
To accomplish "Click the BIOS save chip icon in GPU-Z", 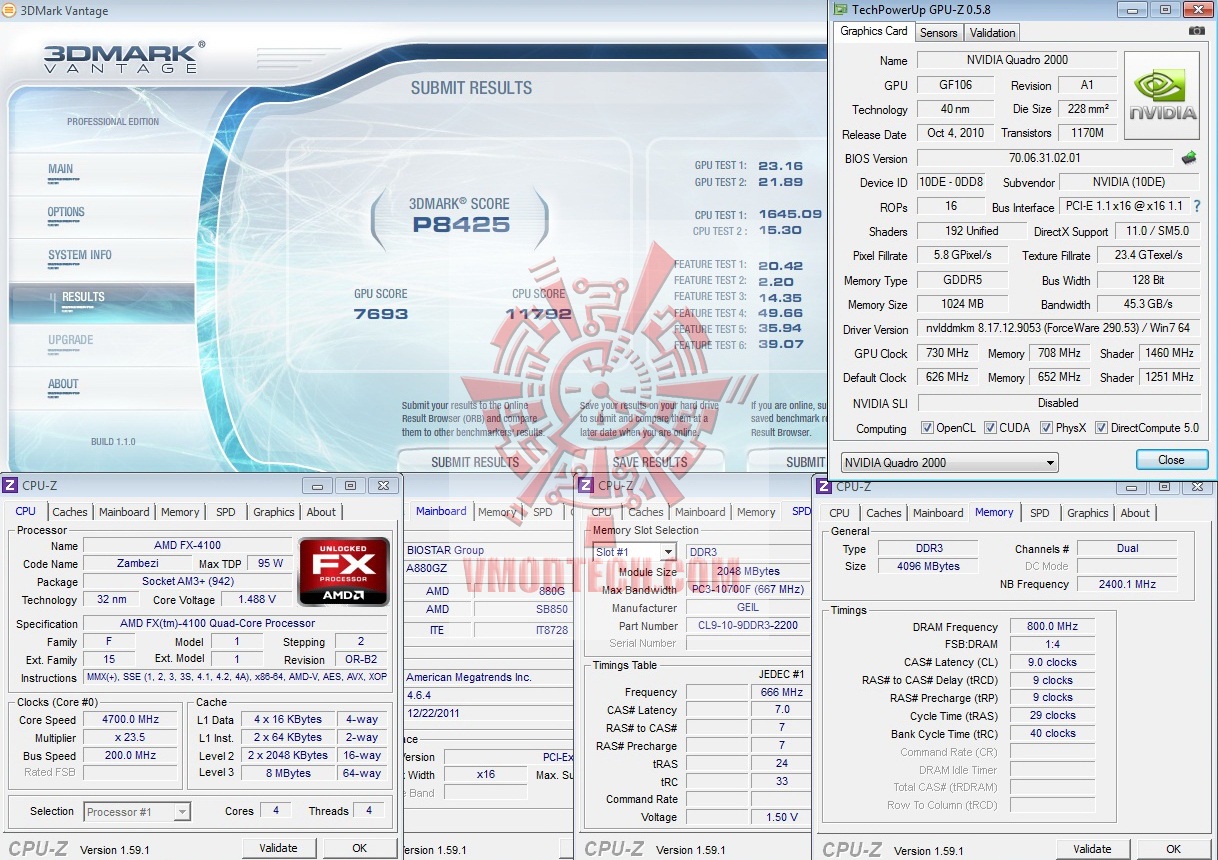I will (x=1189, y=158).
